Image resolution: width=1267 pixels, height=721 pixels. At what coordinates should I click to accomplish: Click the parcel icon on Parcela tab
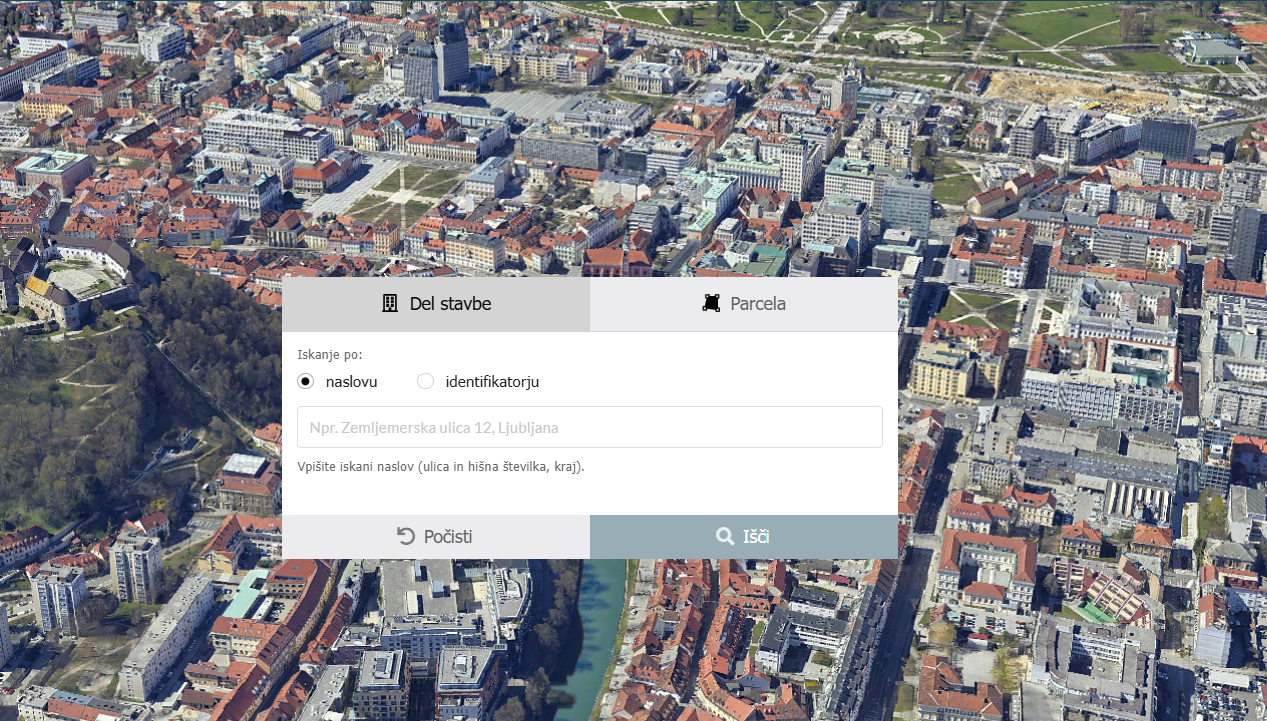click(x=711, y=304)
